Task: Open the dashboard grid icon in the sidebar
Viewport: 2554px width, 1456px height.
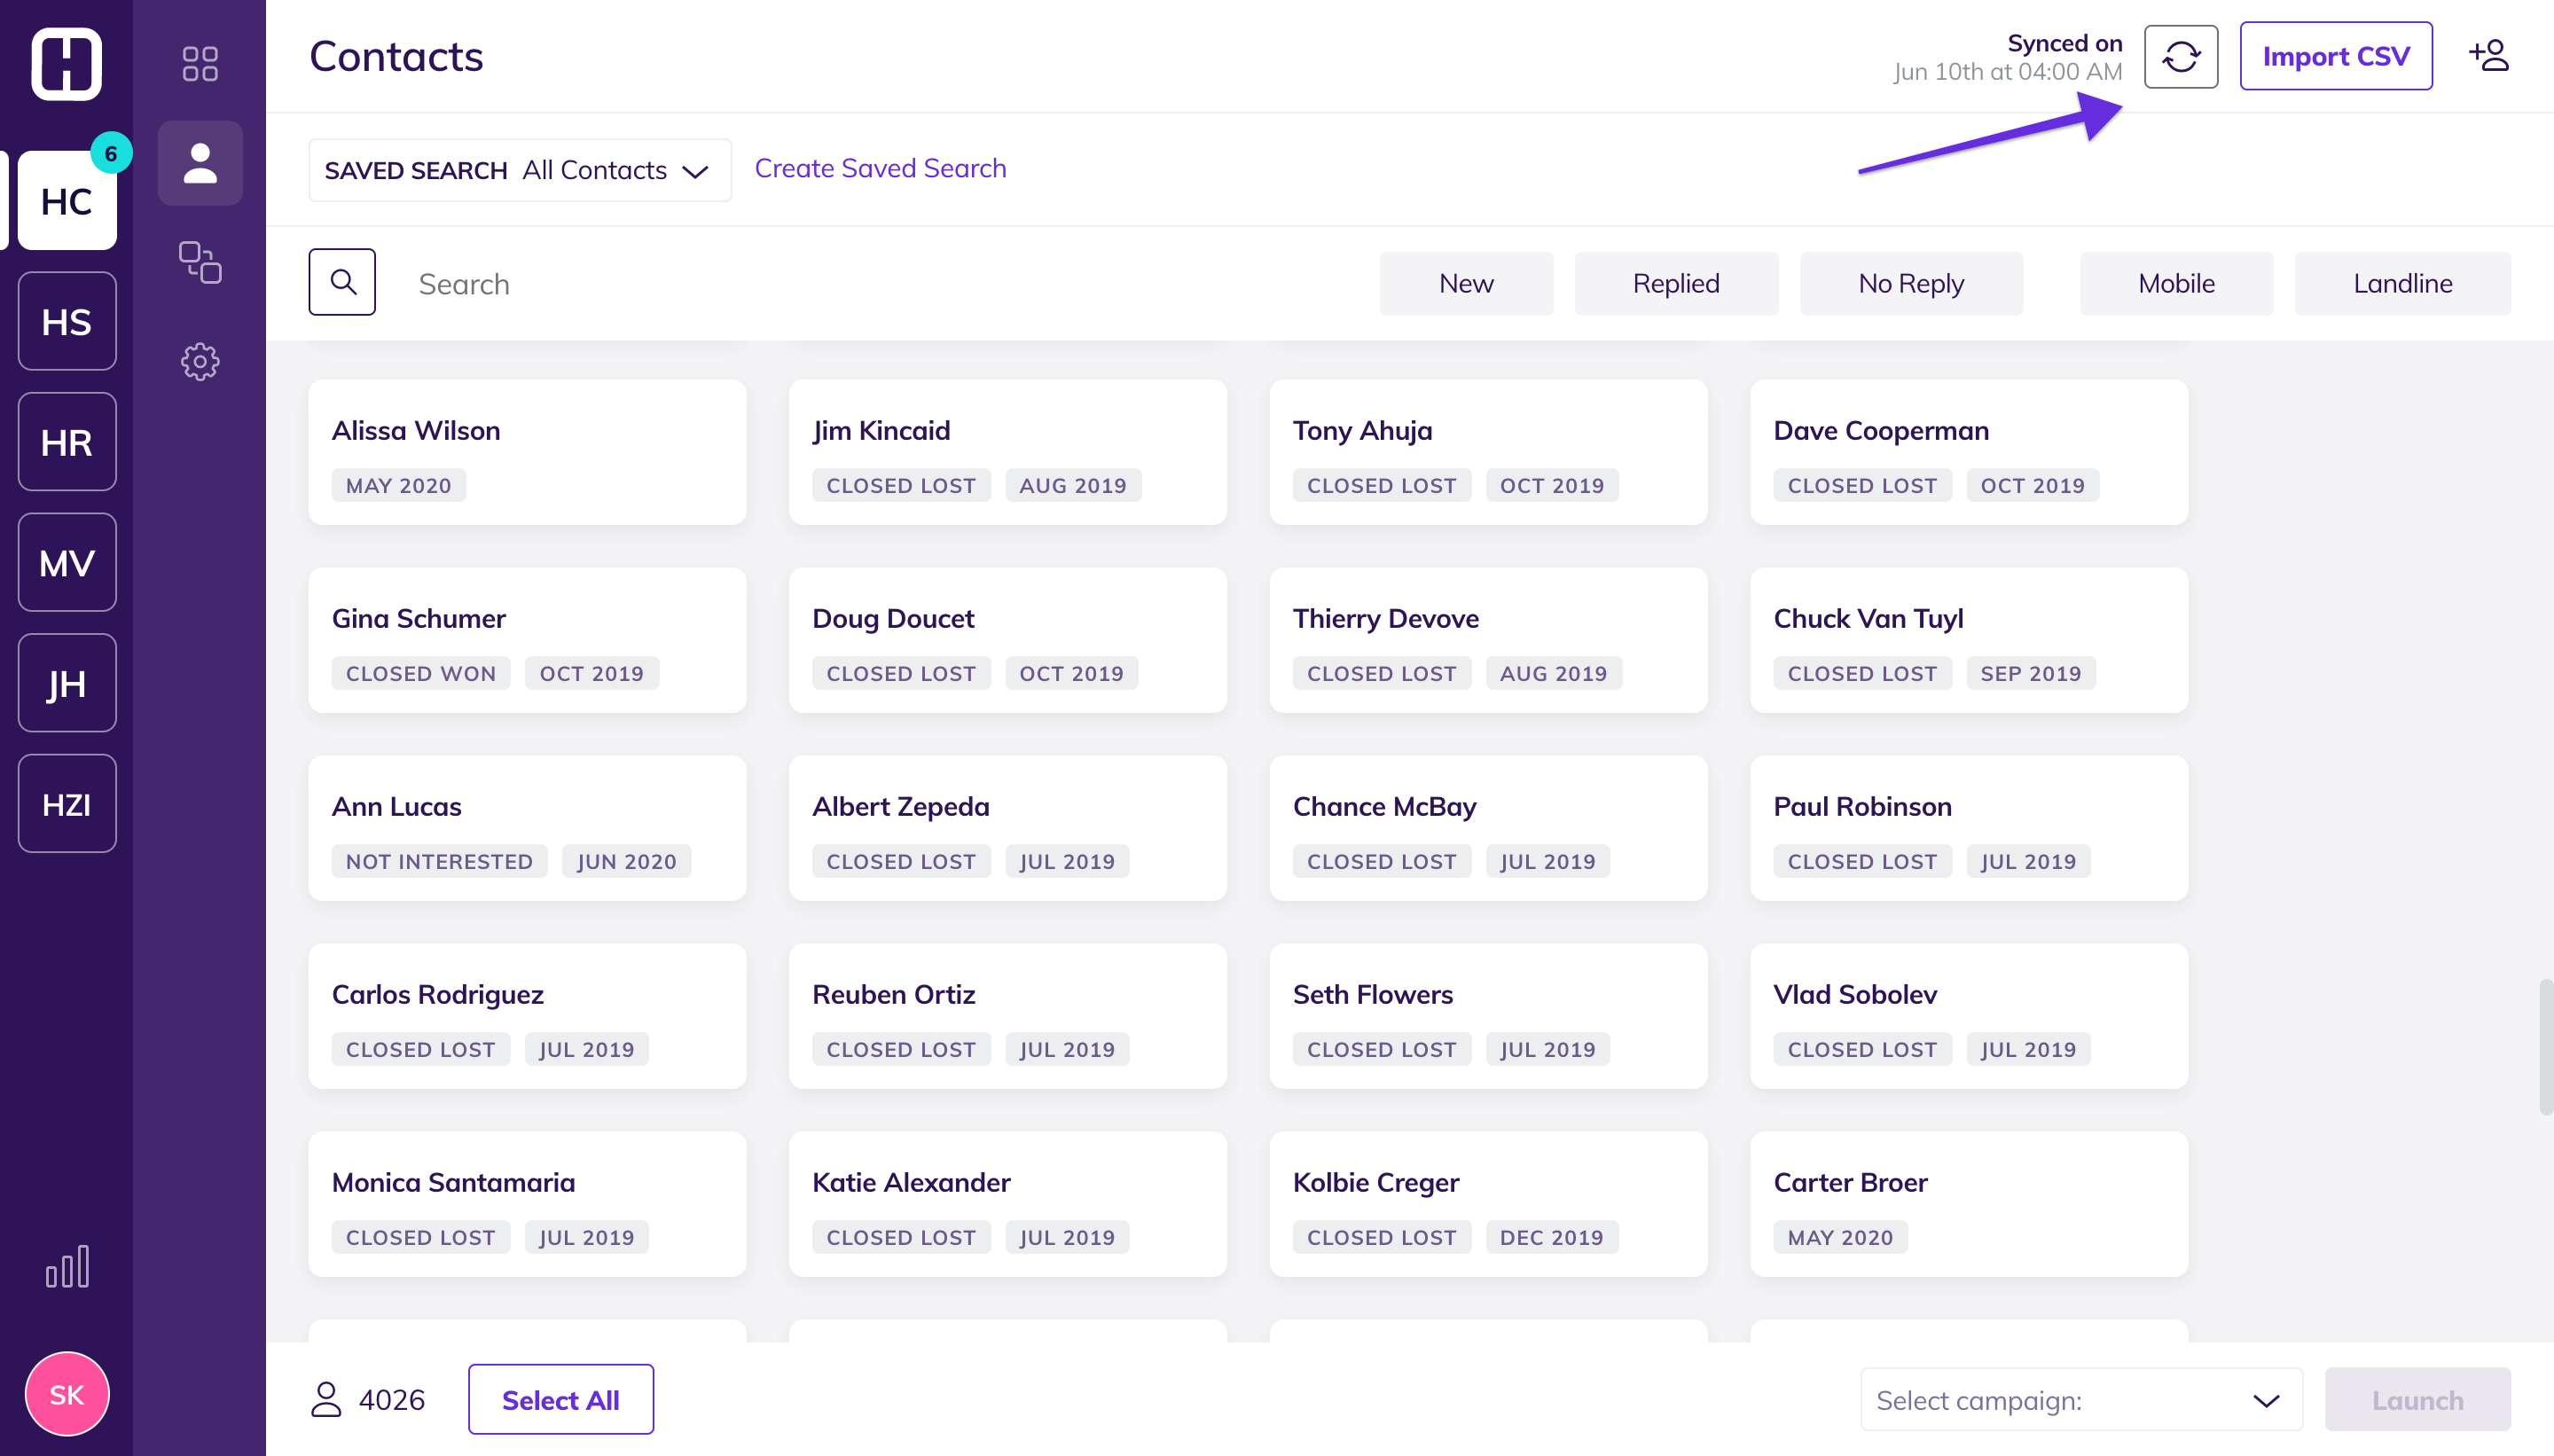Action: pyautogui.click(x=200, y=62)
